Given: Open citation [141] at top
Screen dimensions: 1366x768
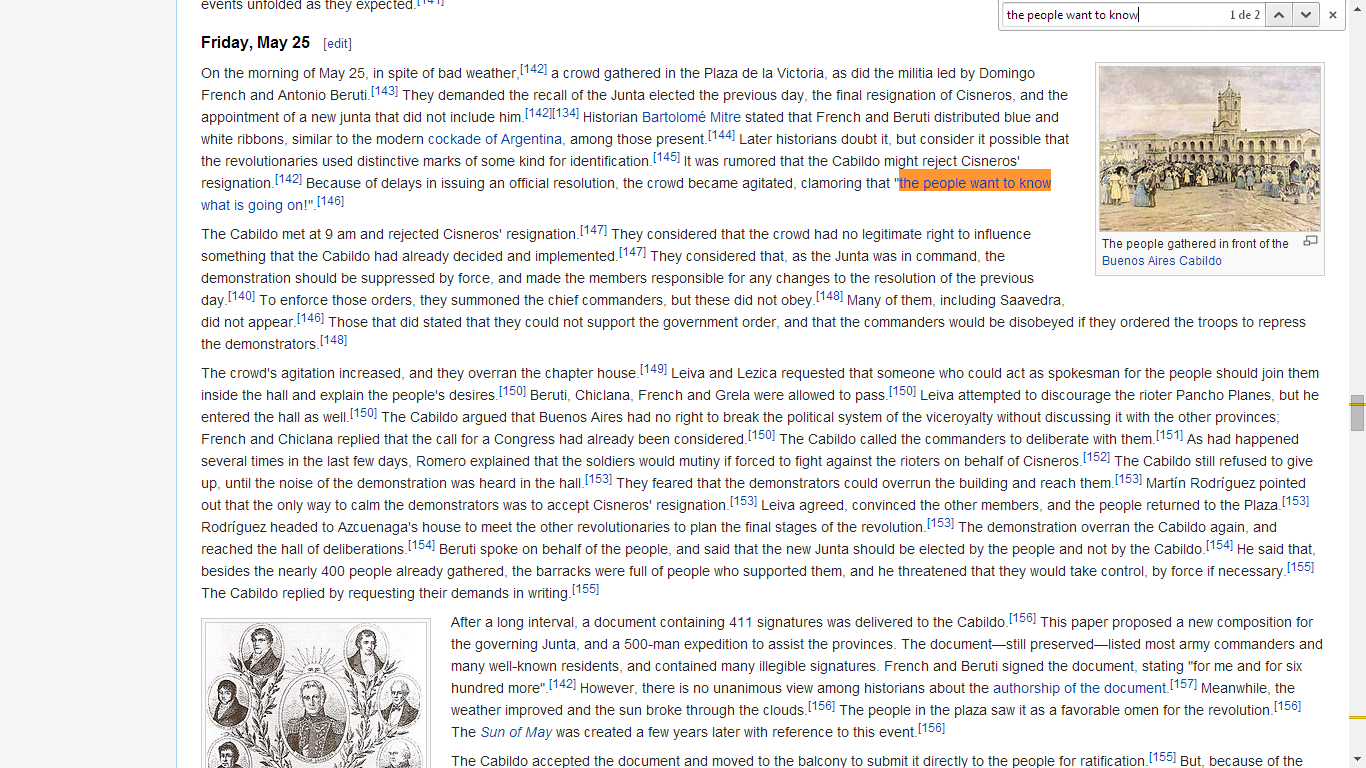Looking at the screenshot, I should 431,3.
